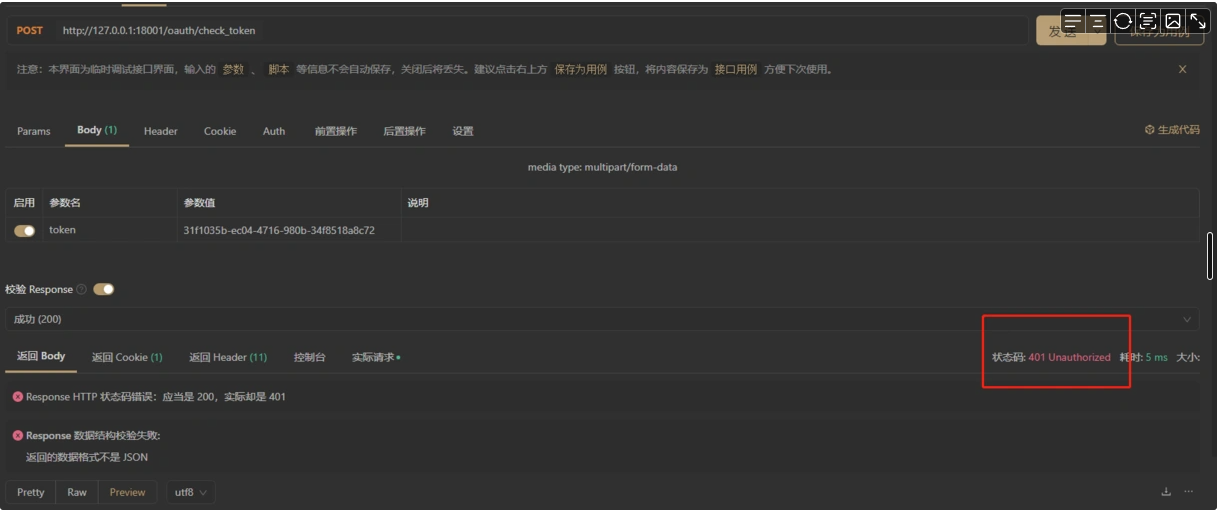
Task: Open the three-dots more options menu
Action: pos(1188,492)
